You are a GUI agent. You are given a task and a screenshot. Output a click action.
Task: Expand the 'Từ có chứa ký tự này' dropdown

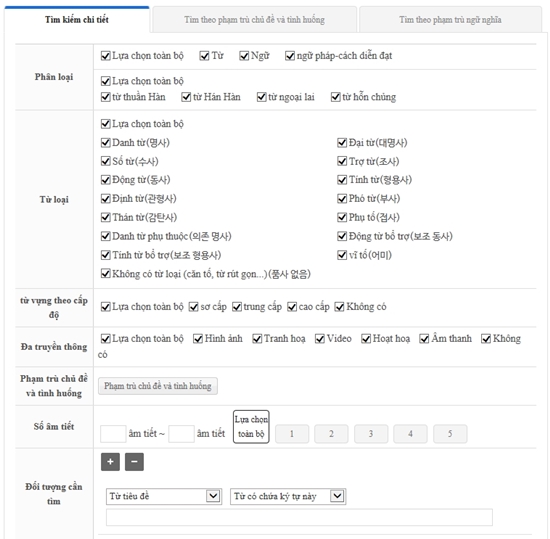tap(288, 496)
